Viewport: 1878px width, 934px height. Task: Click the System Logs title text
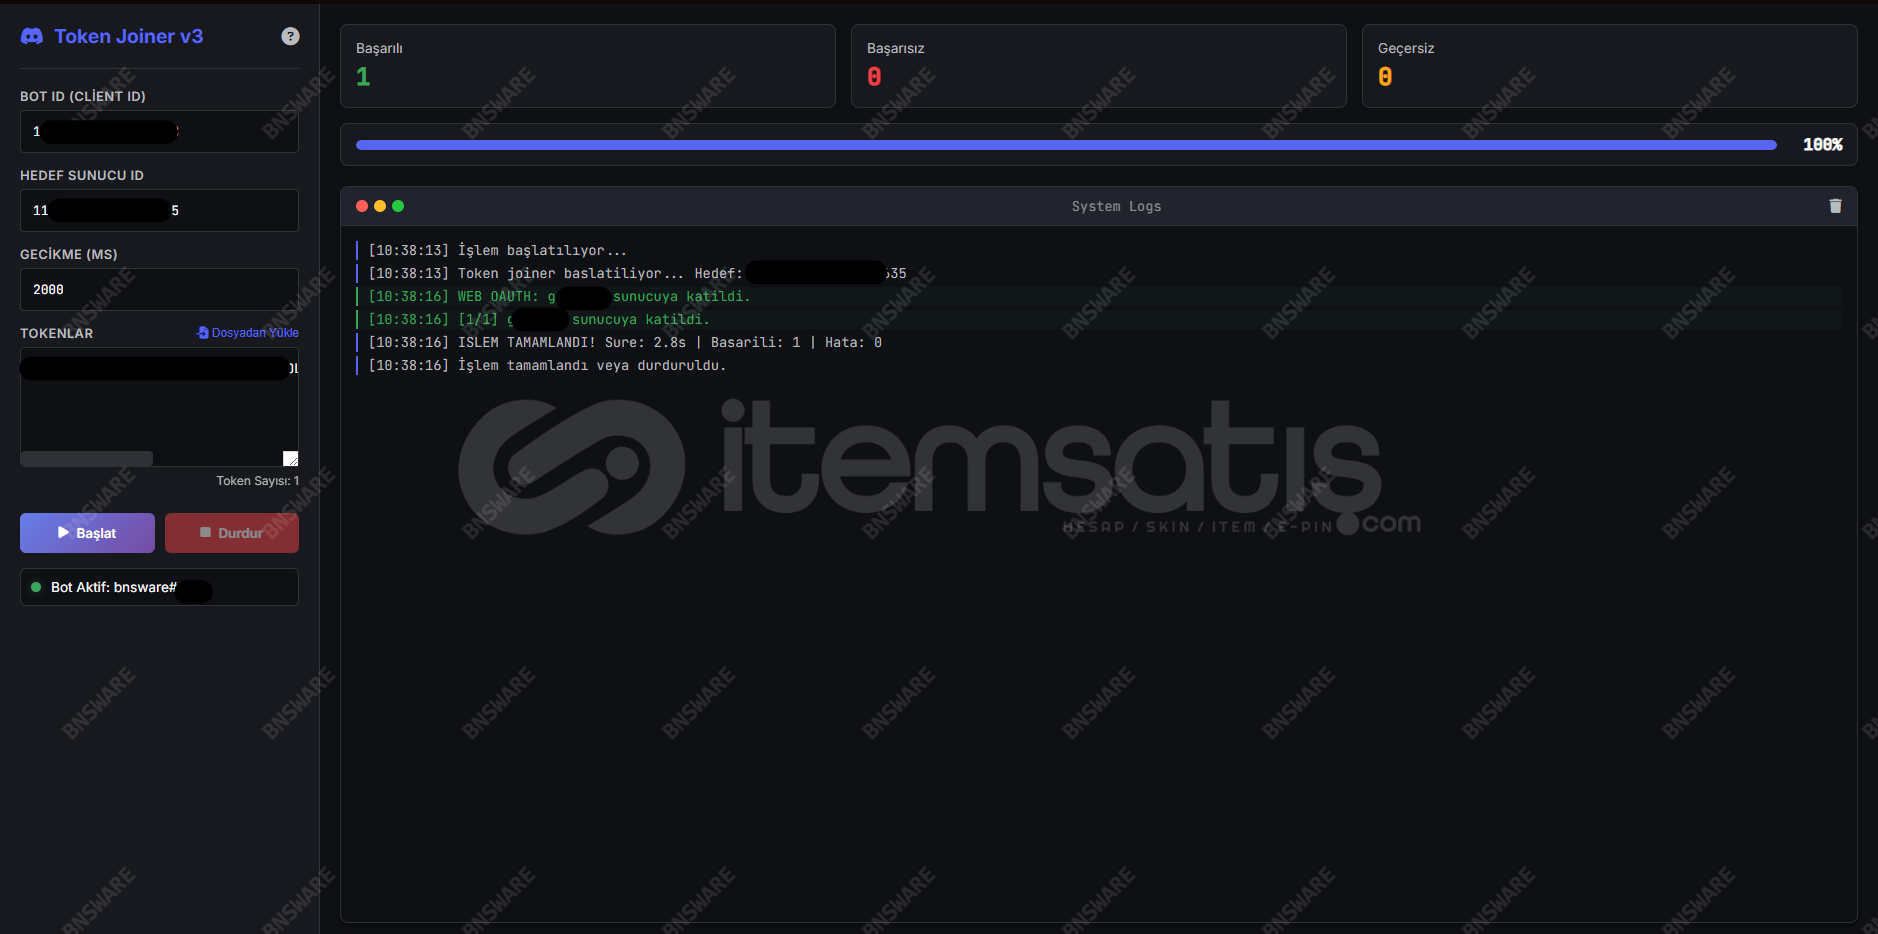pyautogui.click(x=1116, y=206)
